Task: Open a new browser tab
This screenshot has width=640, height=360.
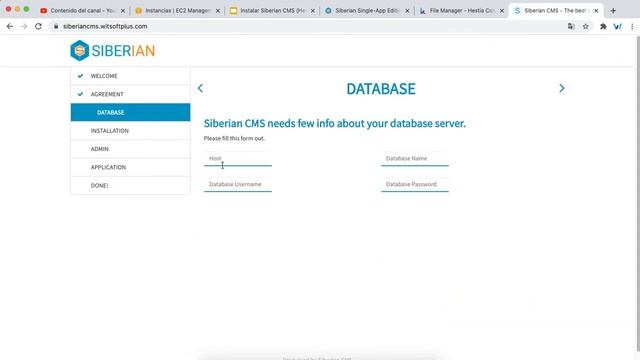Action: click(613, 11)
